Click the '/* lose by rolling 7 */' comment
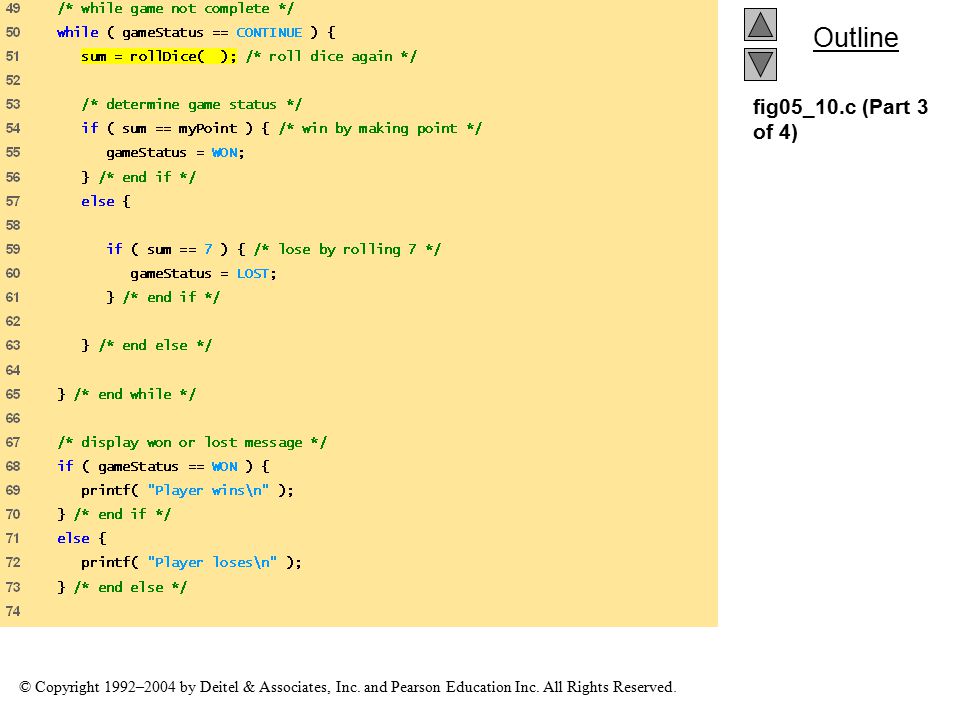 pyautogui.click(x=347, y=249)
